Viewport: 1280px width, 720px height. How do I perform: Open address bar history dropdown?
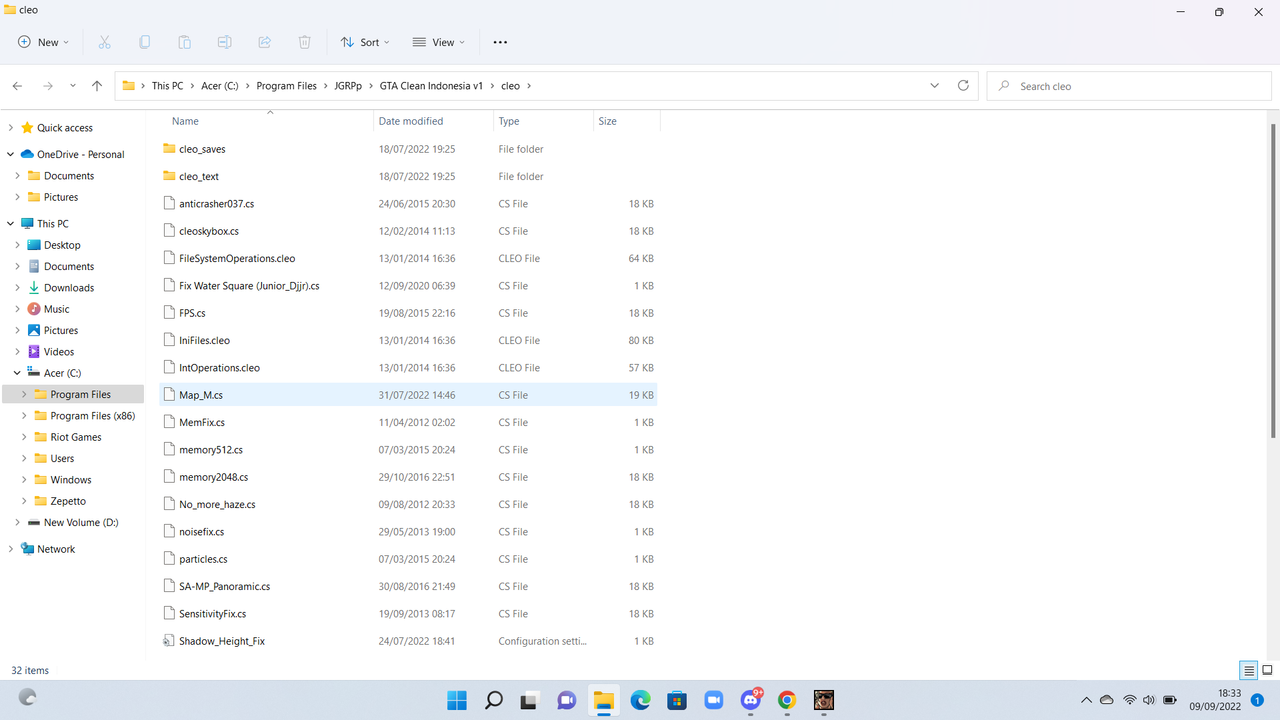coord(935,86)
